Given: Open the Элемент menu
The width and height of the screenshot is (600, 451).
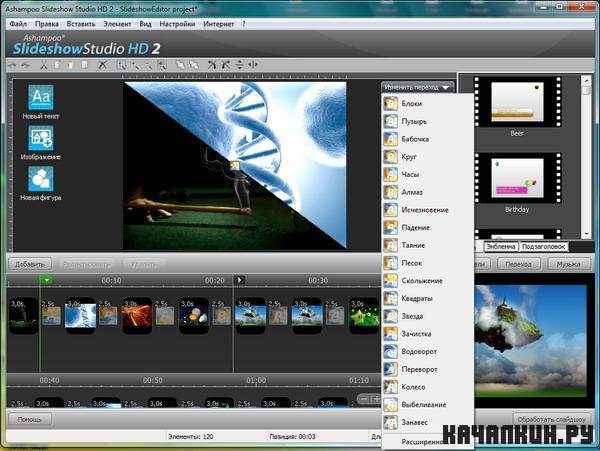Looking at the screenshot, I should (x=117, y=24).
